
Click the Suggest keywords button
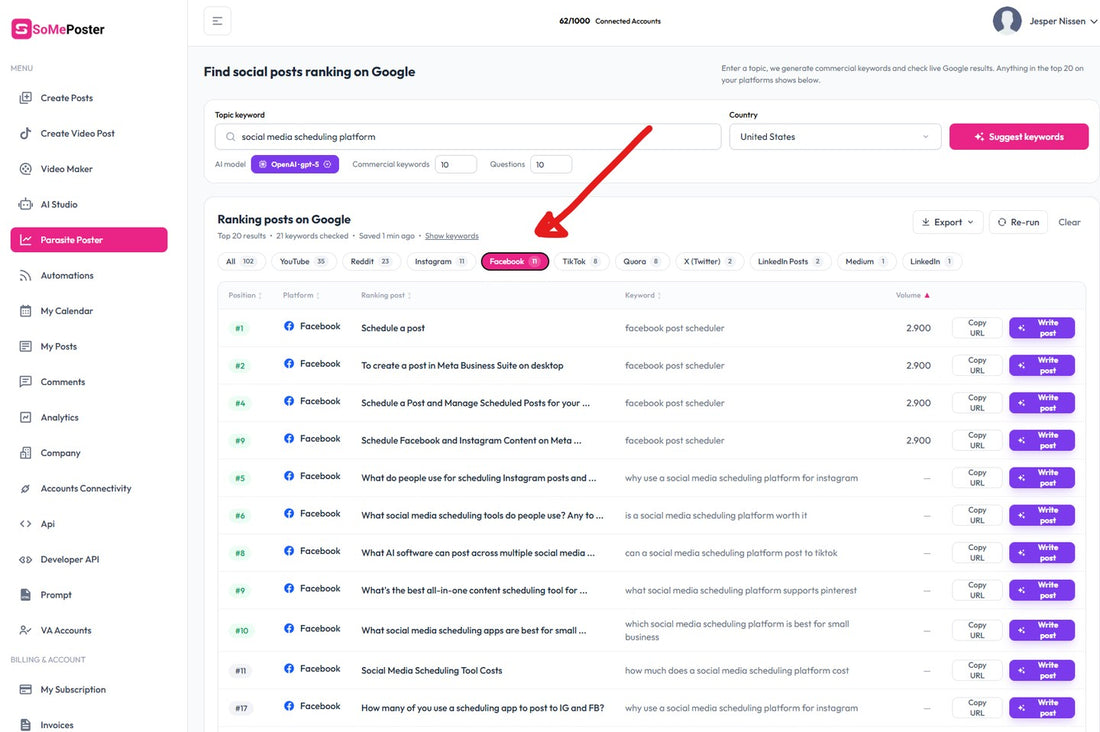point(1019,137)
